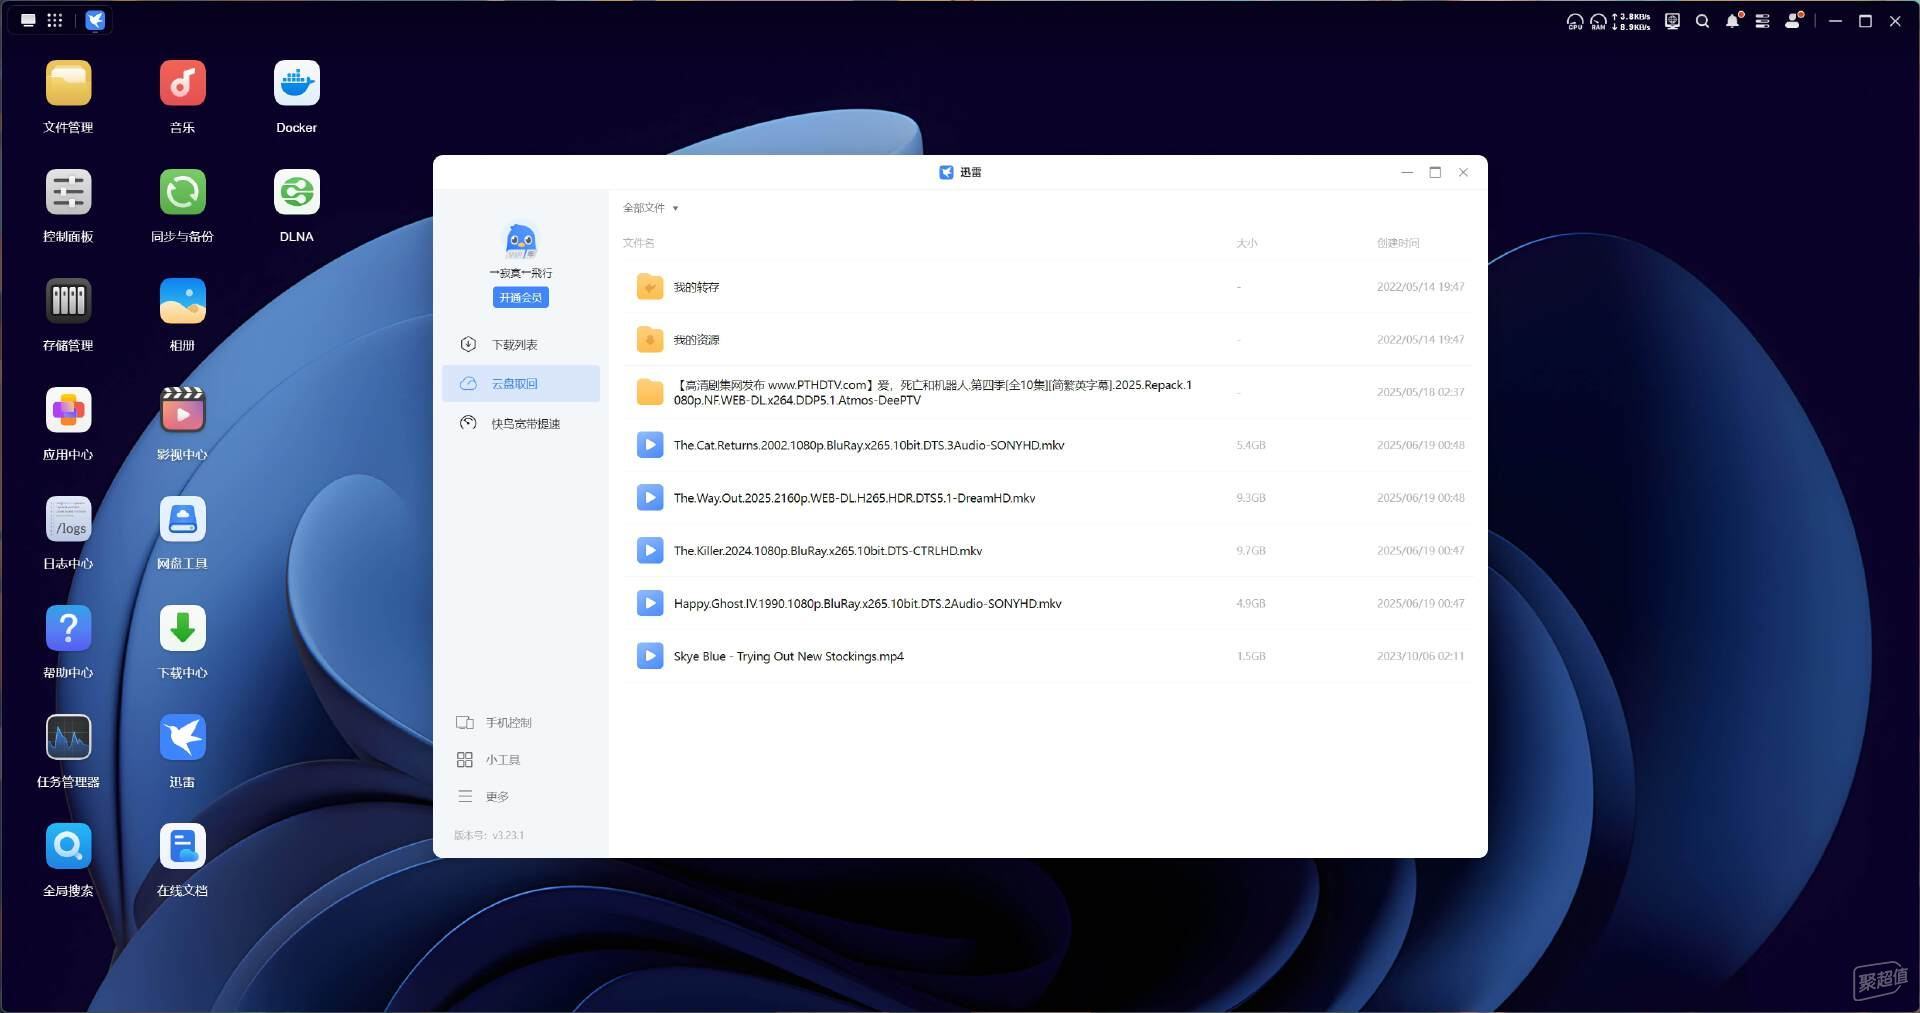
Task: Select 云盘取回 in sidebar
Action: 521,384
